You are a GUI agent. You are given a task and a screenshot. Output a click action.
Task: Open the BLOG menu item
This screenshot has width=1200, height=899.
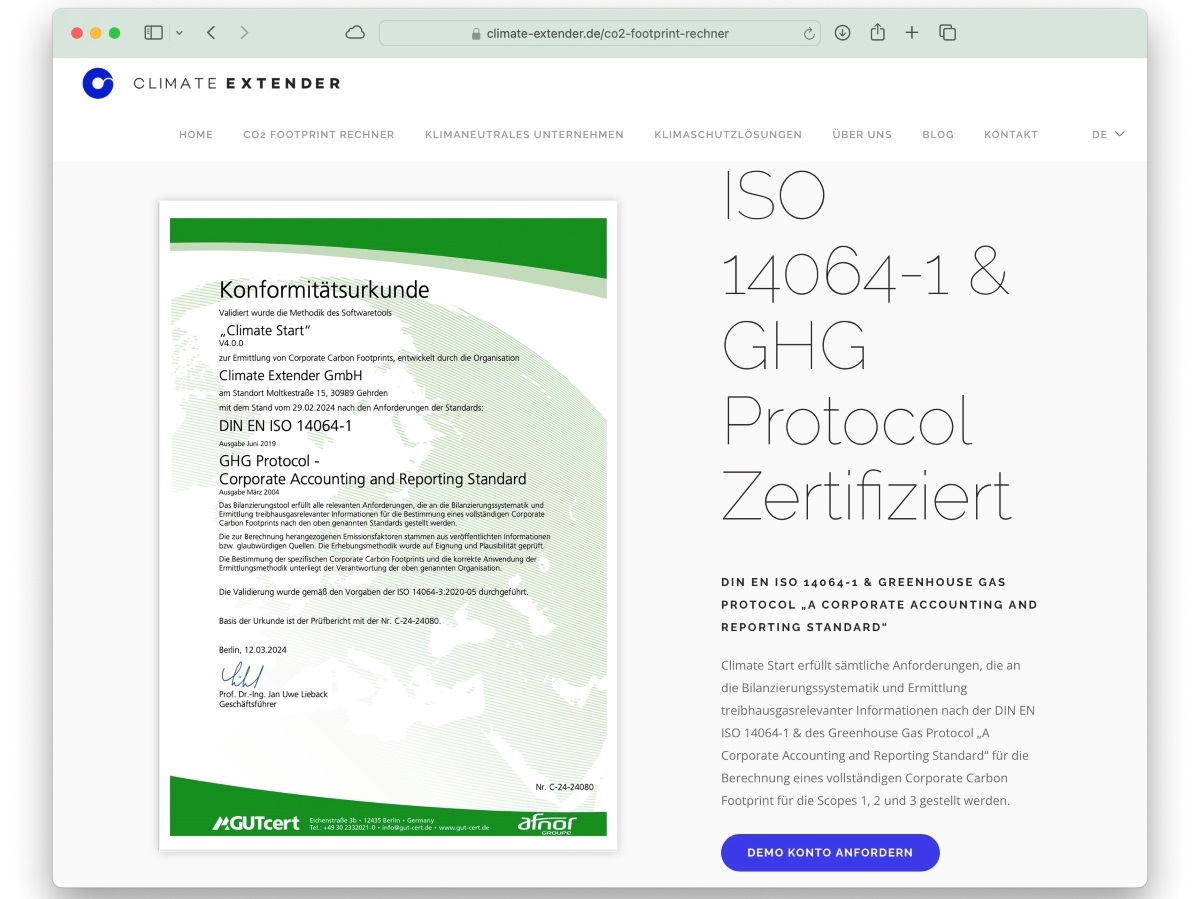click(x=938, y=135)
